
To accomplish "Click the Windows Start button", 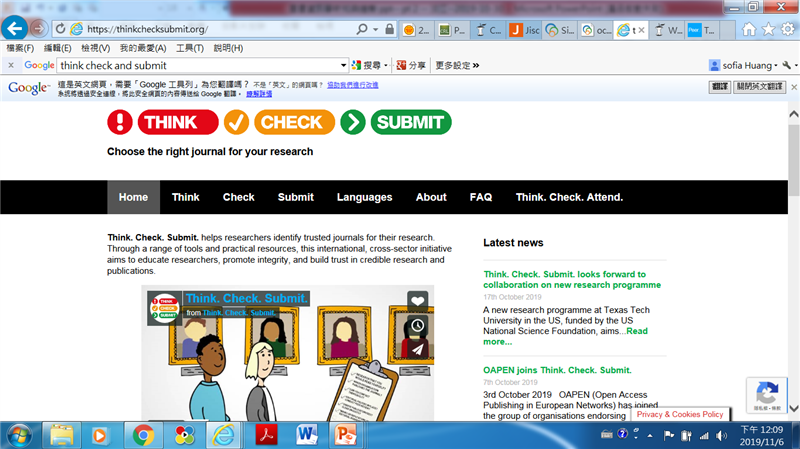I will coord(19,434).
